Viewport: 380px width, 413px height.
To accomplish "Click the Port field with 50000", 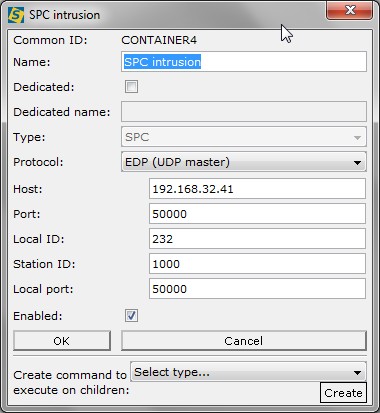I will (x=257, y=214).
